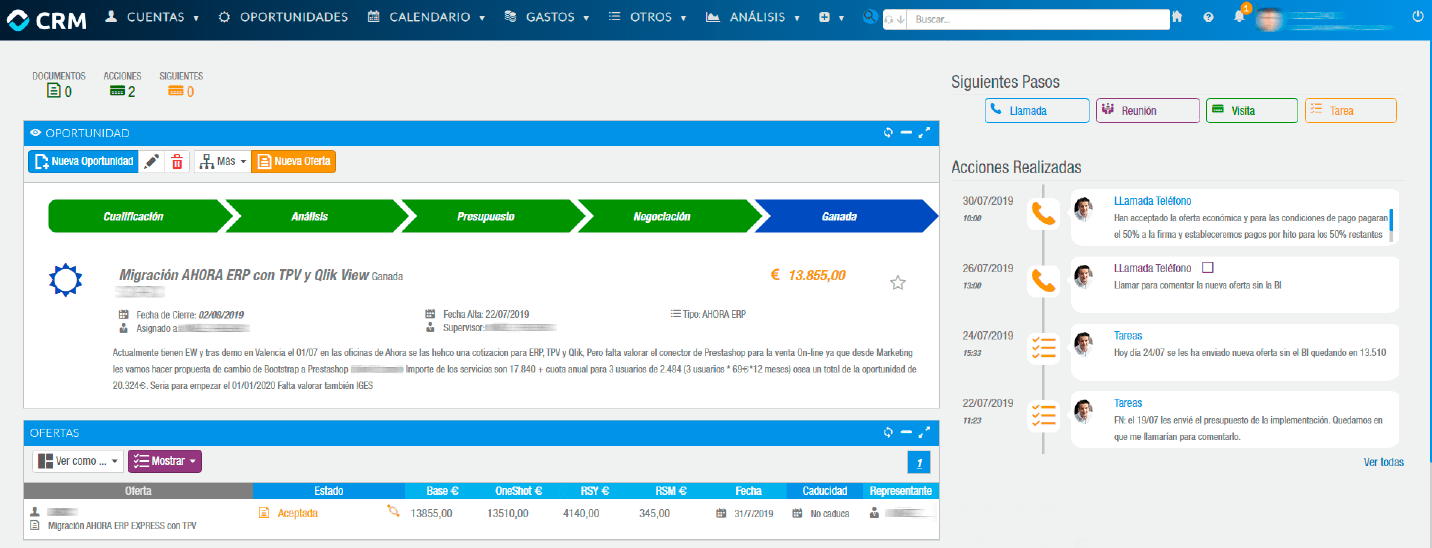Open the Documentos counter
1432x548 pixels.
click(x=59, y=84)
